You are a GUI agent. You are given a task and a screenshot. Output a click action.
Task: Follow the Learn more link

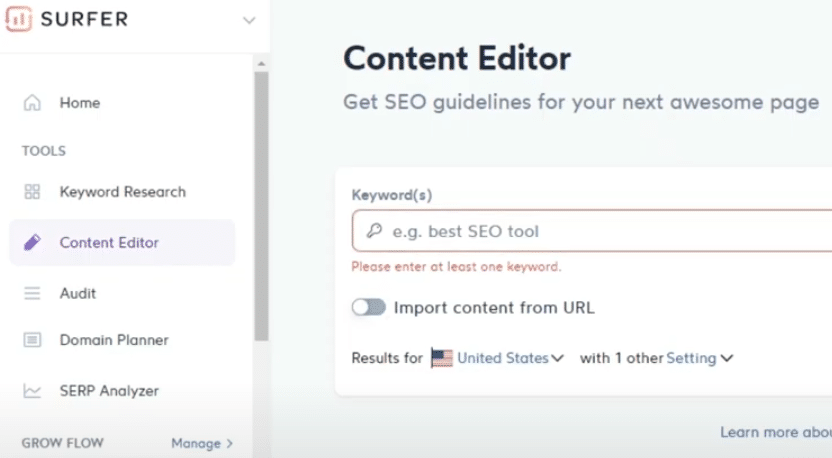[x=776, y=432]
